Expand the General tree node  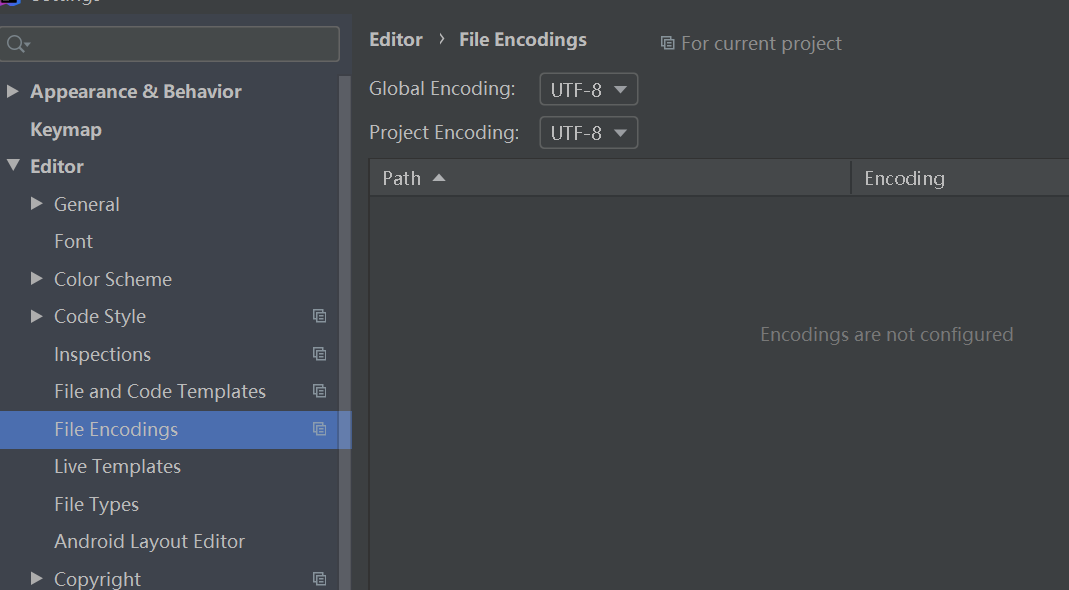tap(37, 204)
